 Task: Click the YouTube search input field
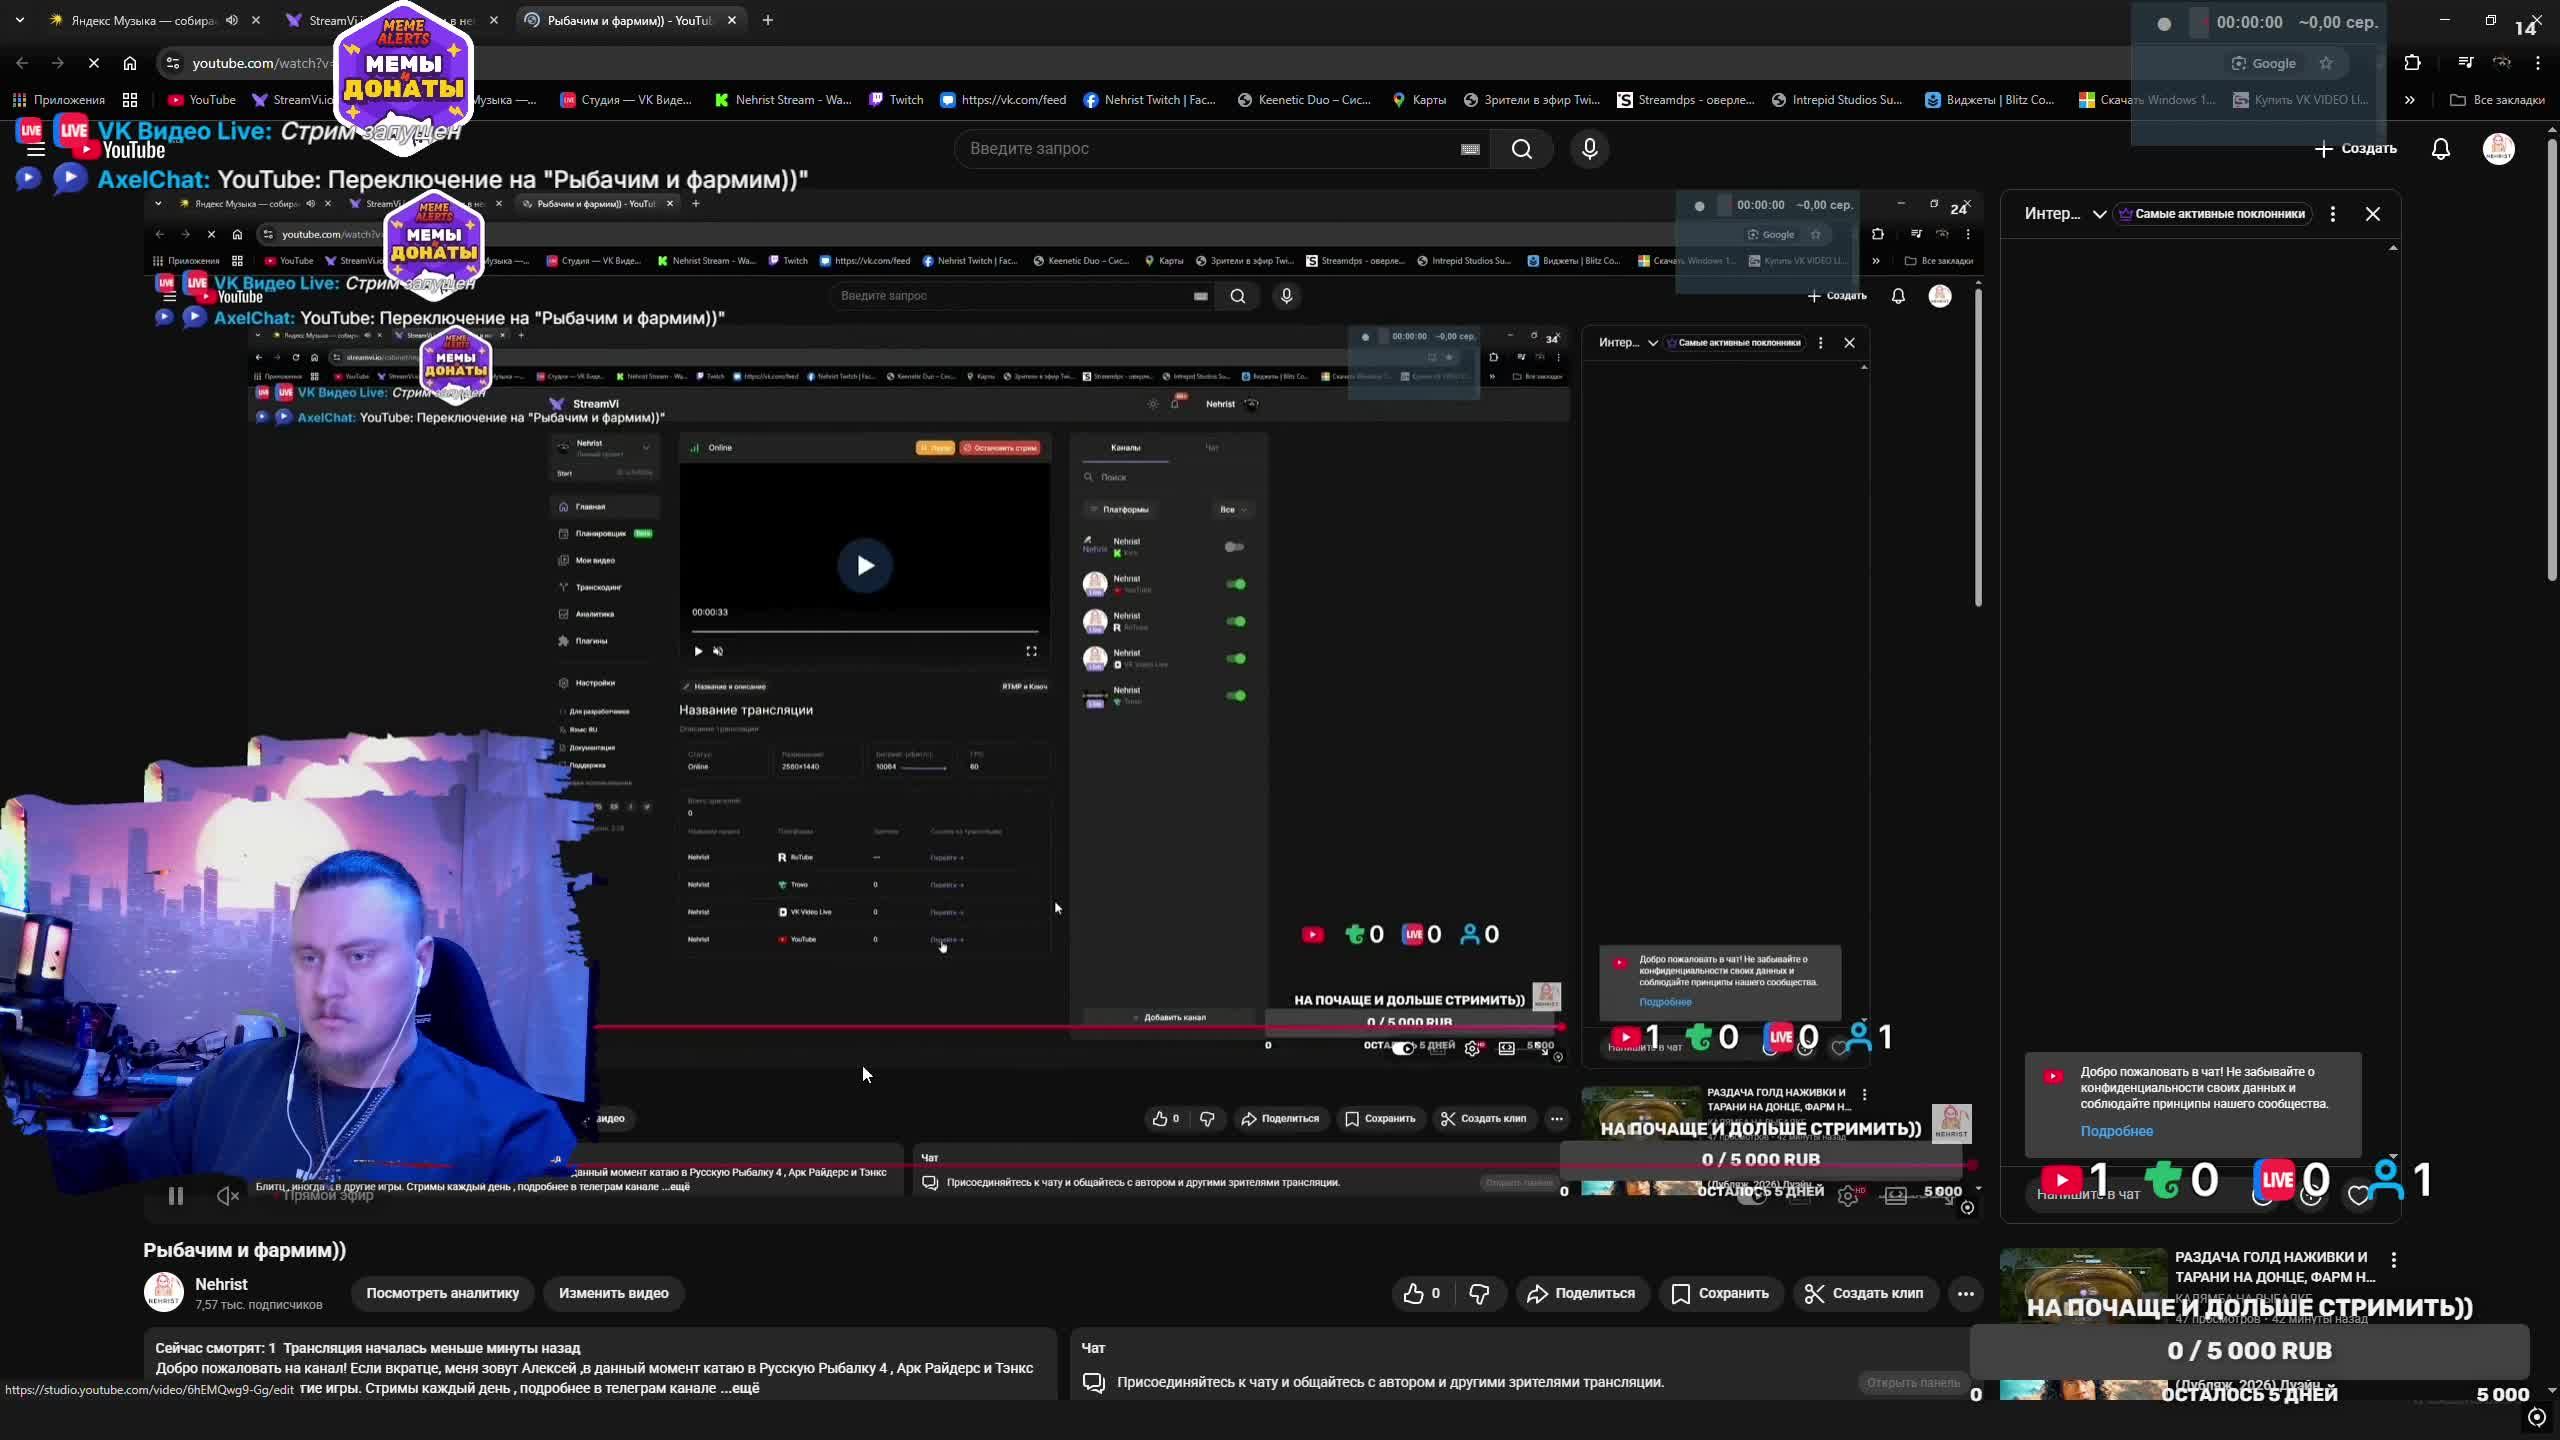(1200, 149)
